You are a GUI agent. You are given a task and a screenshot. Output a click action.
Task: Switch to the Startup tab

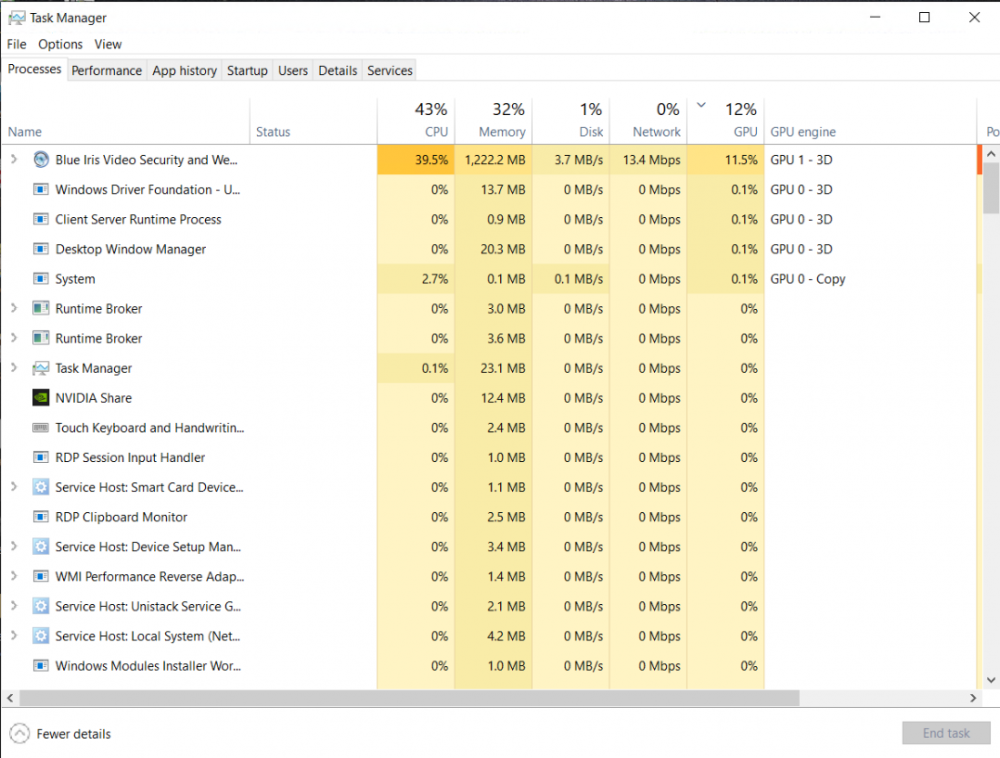[247, 71]
